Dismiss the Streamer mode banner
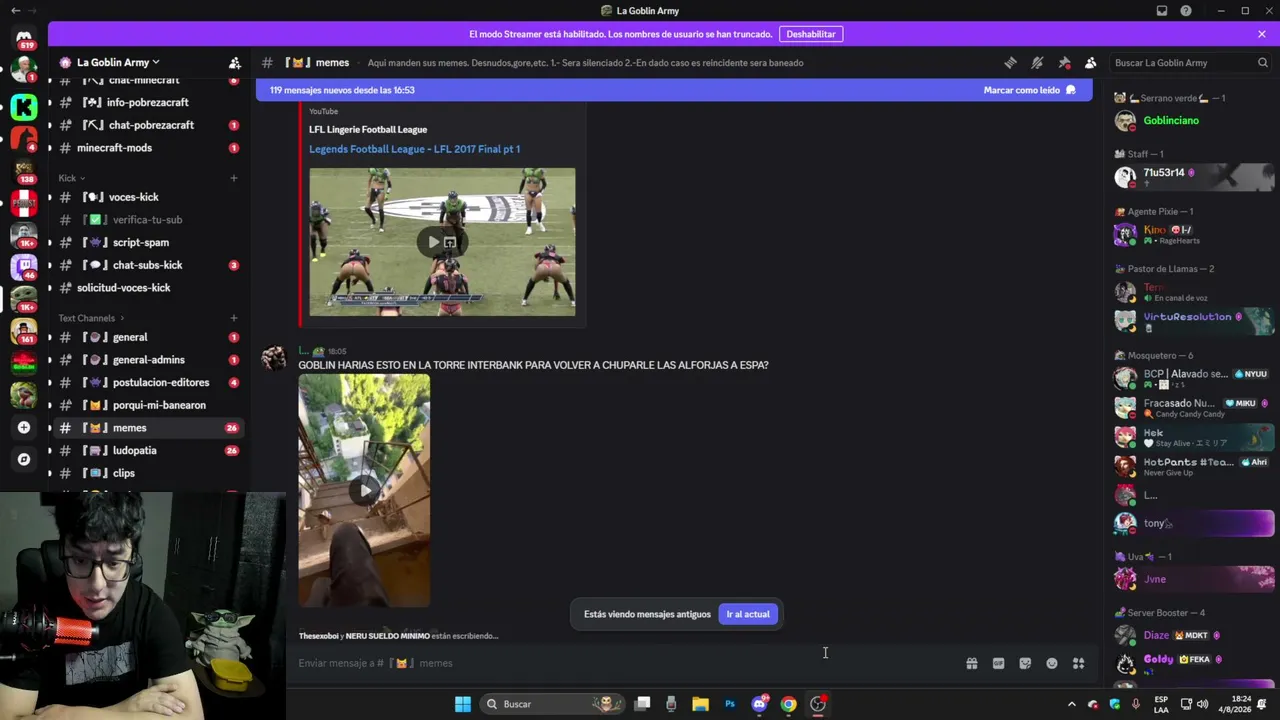Image resolution: width=1280 pixels, height=720 pixels. (x=1262, y=34)
